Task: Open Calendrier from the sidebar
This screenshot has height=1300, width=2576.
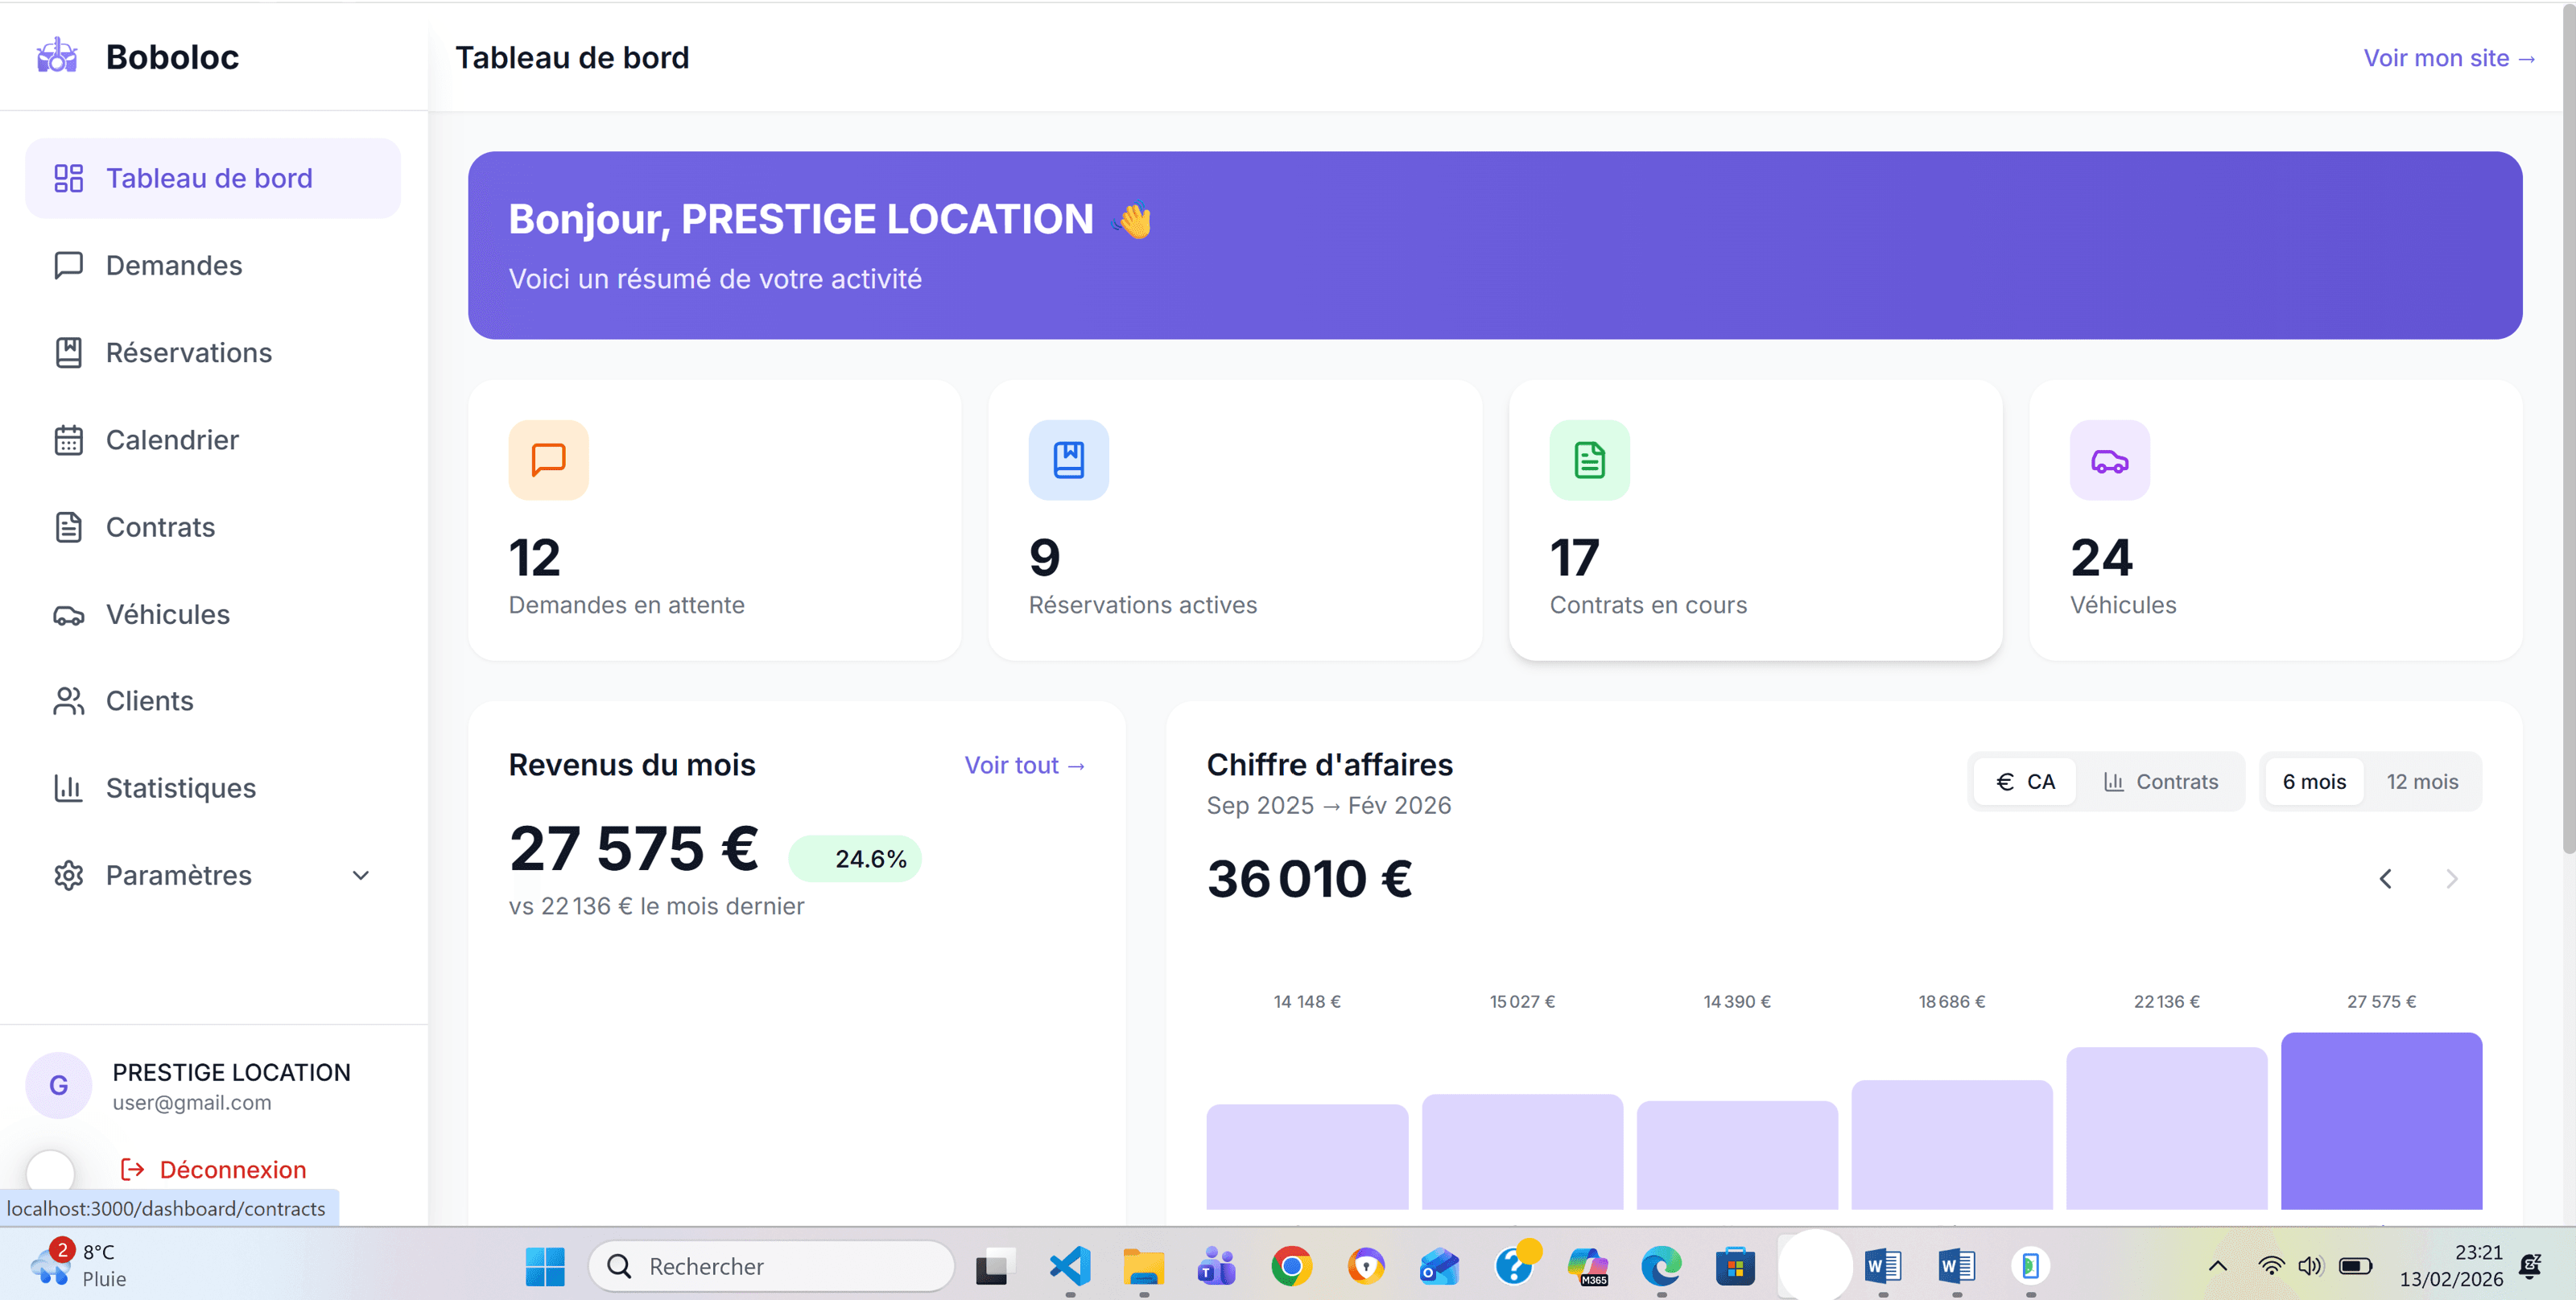Action: [172, 440]
